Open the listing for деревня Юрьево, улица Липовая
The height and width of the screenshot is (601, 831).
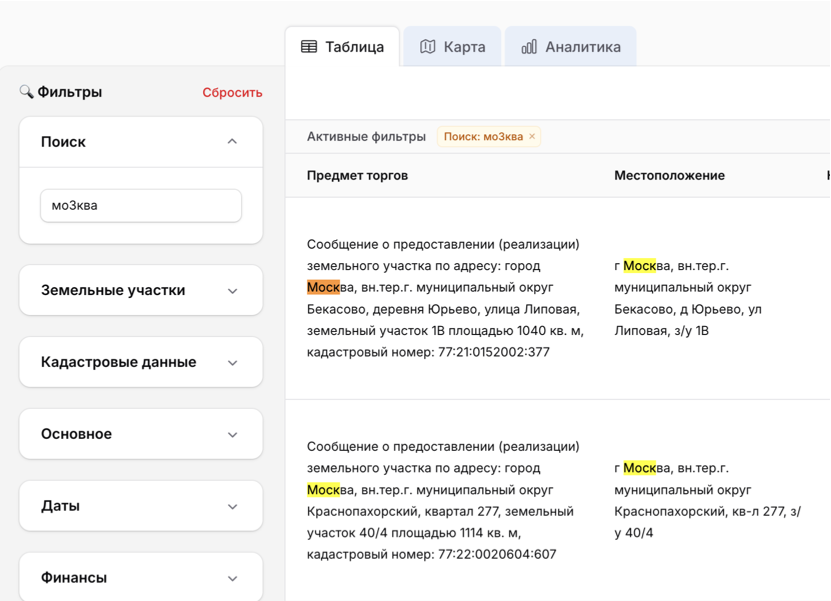click(x=444, y=298)
